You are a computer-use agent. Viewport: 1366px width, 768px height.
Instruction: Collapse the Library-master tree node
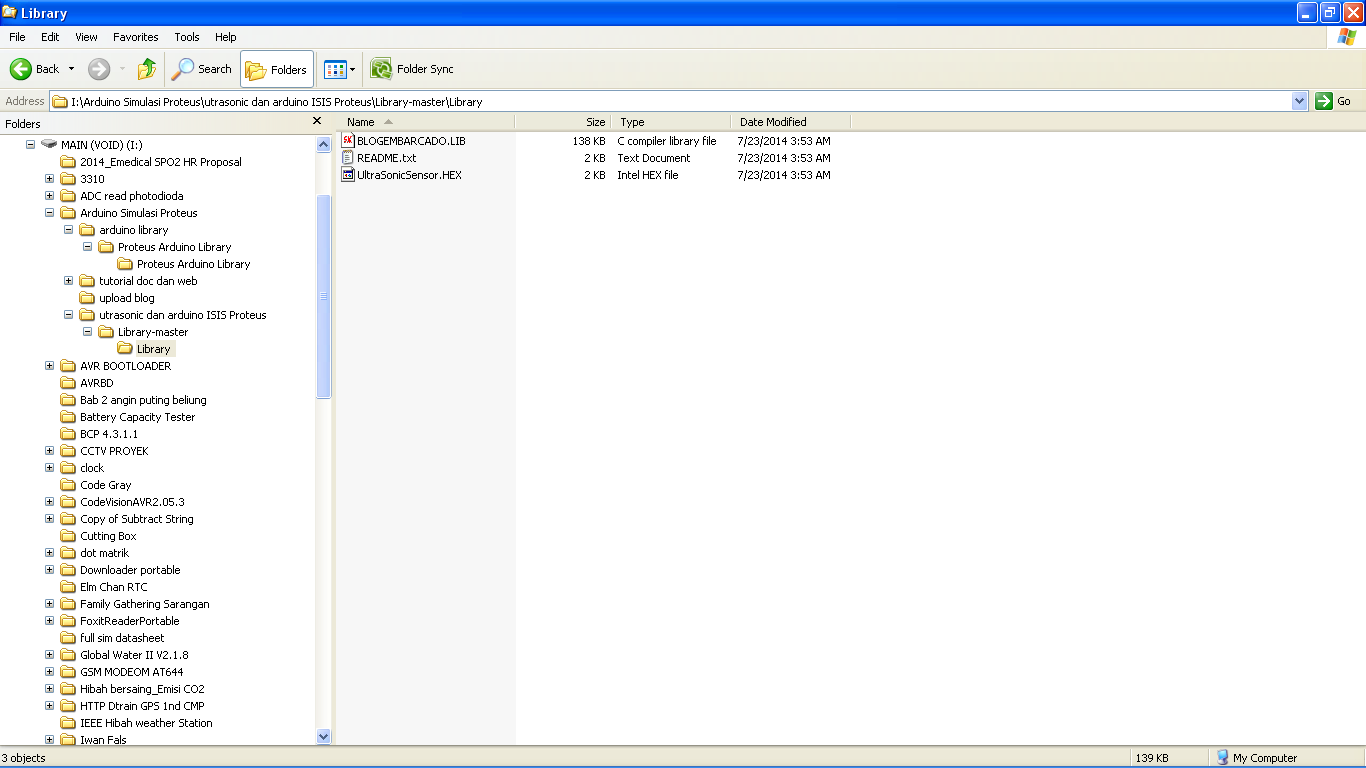point(88,332)
